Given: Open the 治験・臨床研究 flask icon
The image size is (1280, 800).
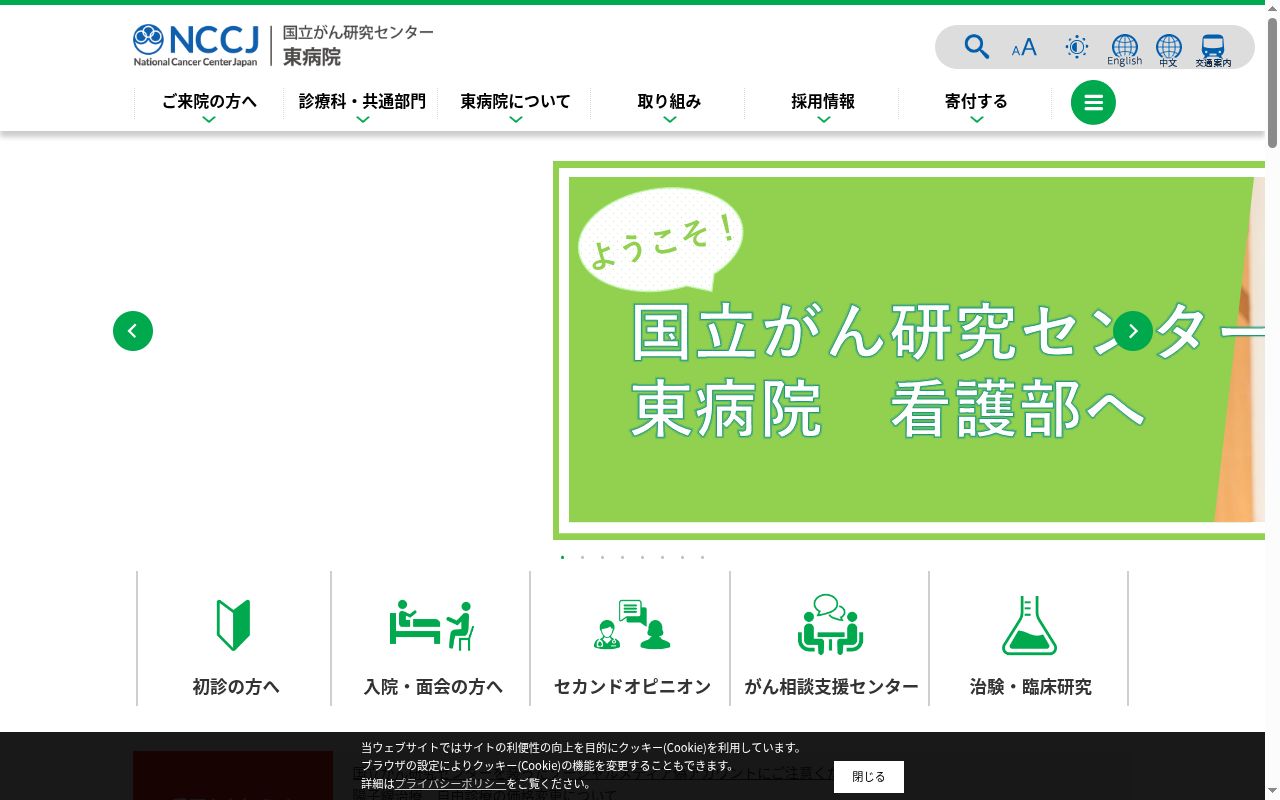Looking at the screenshot, I should coord(1029,625).
